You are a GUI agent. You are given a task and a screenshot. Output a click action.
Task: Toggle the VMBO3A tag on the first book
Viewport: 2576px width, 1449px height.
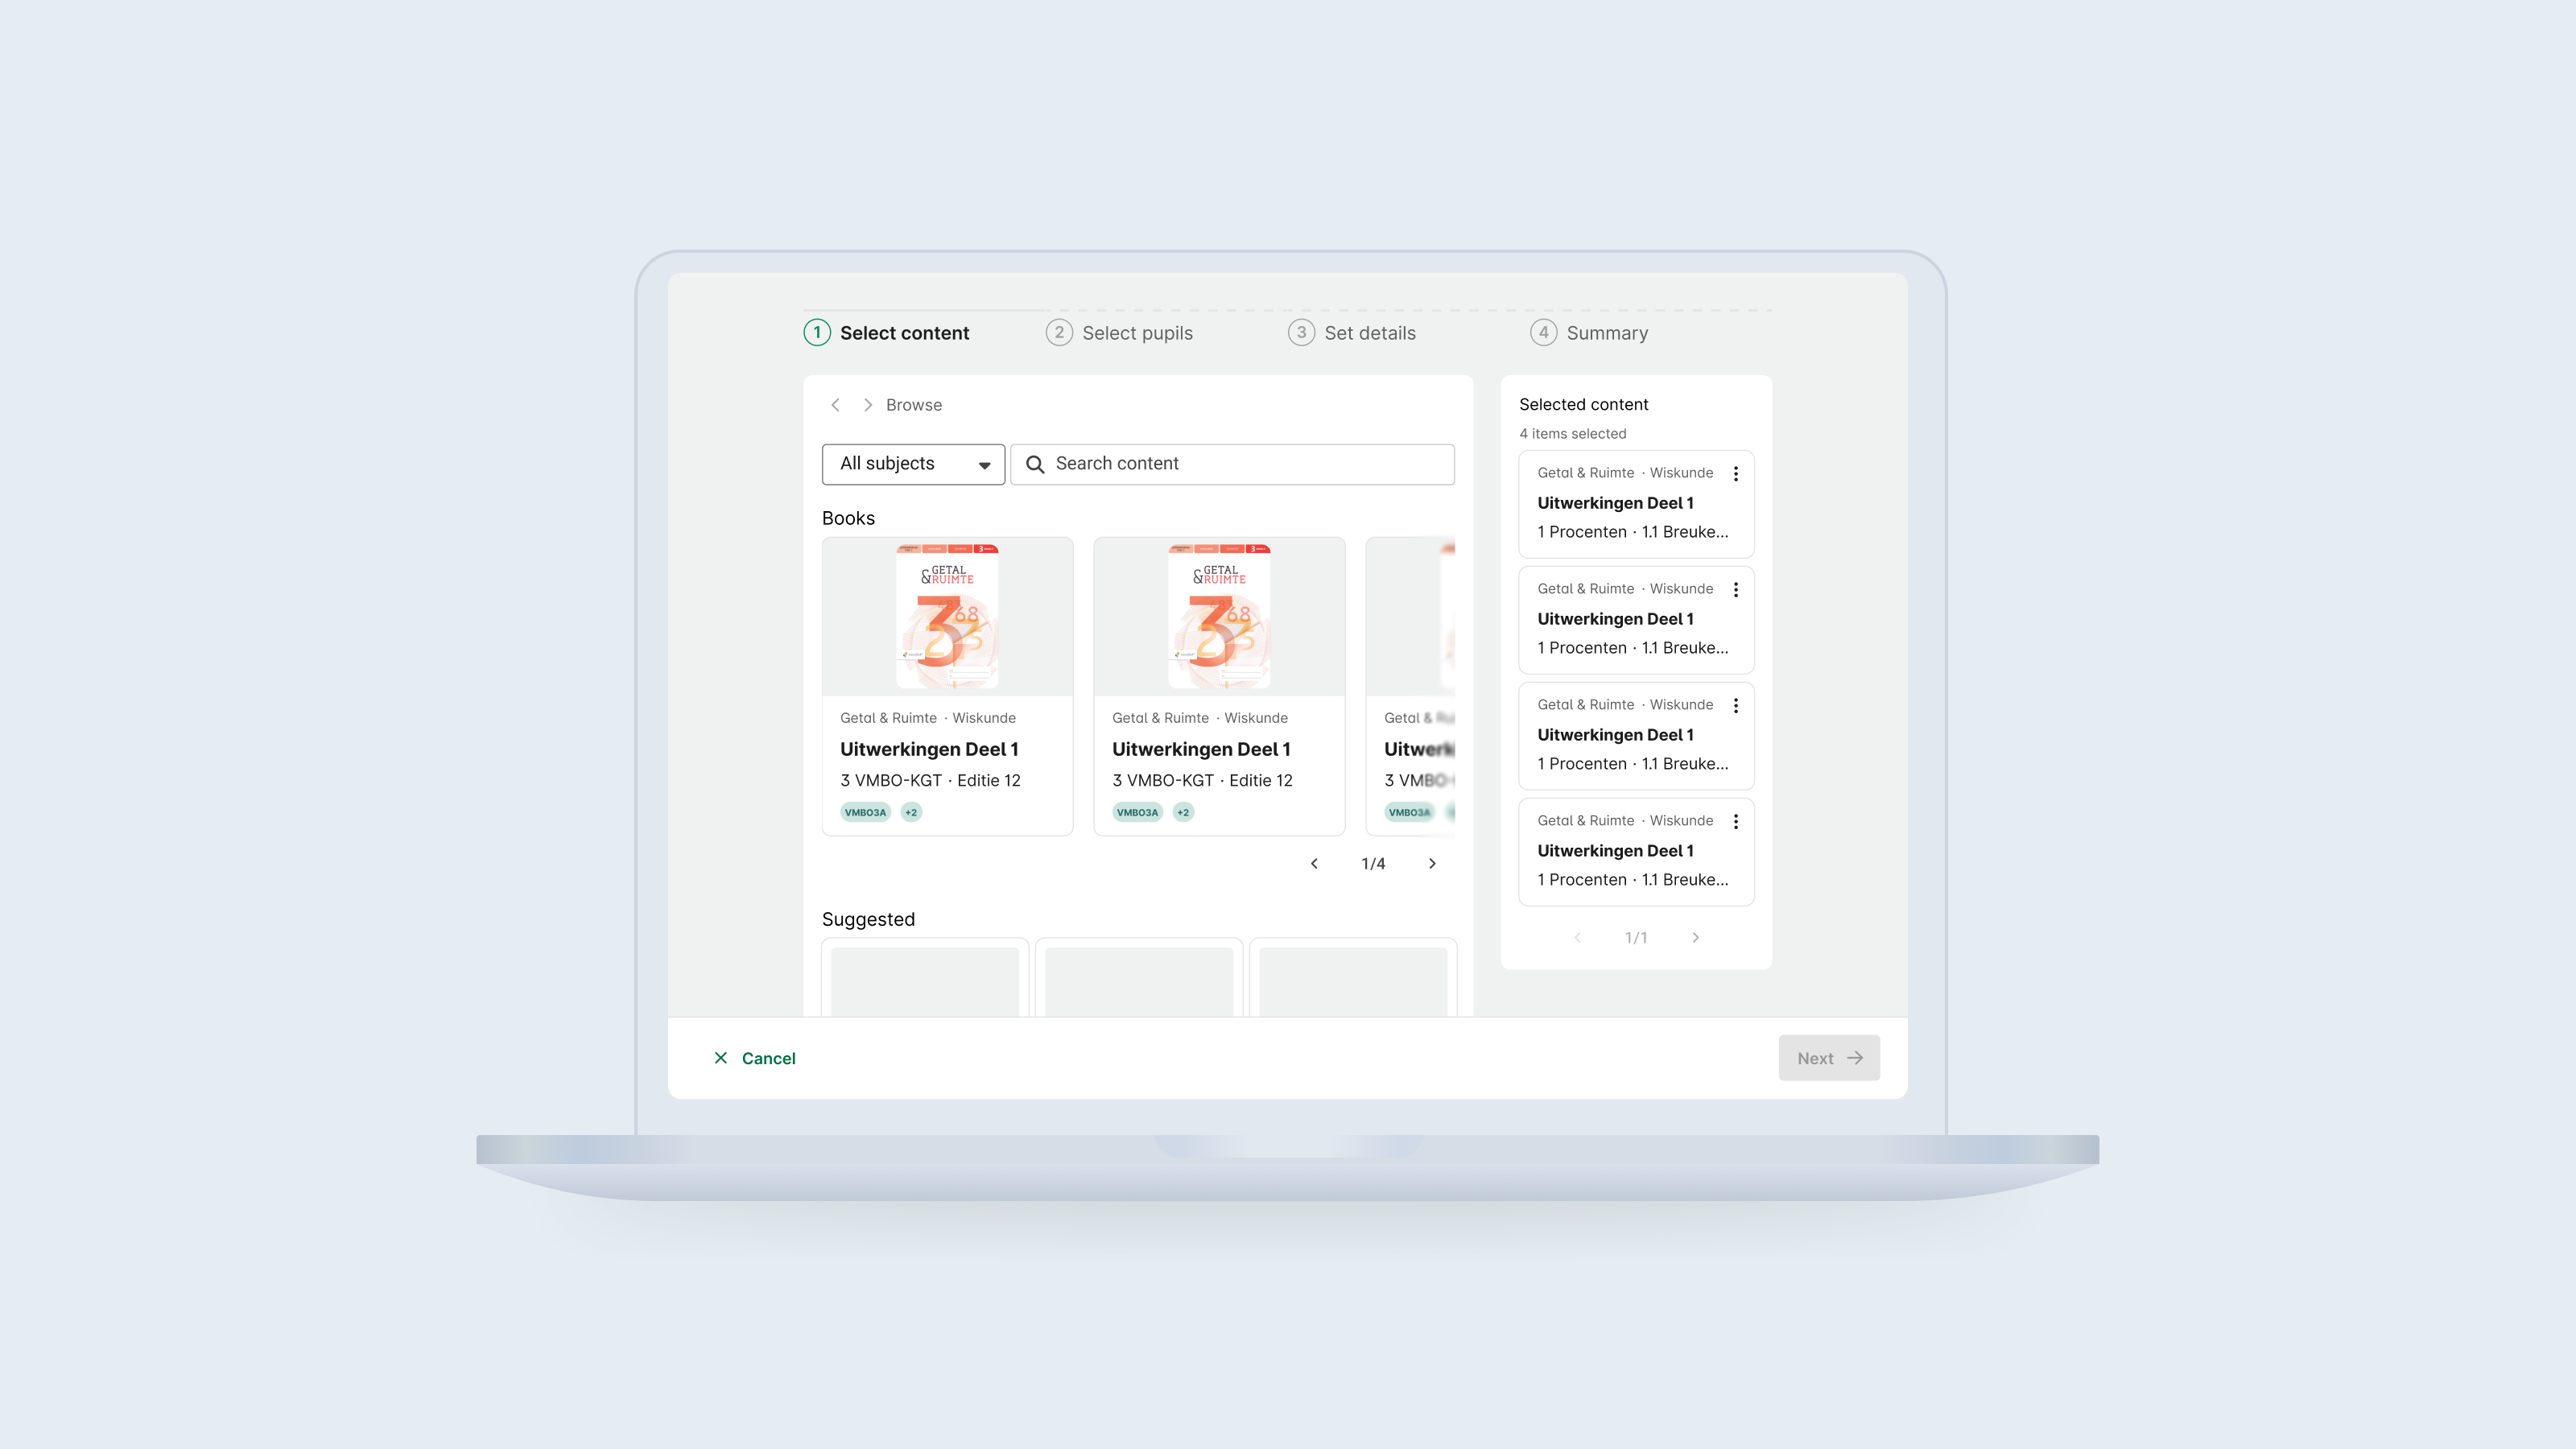pos(864,812)
